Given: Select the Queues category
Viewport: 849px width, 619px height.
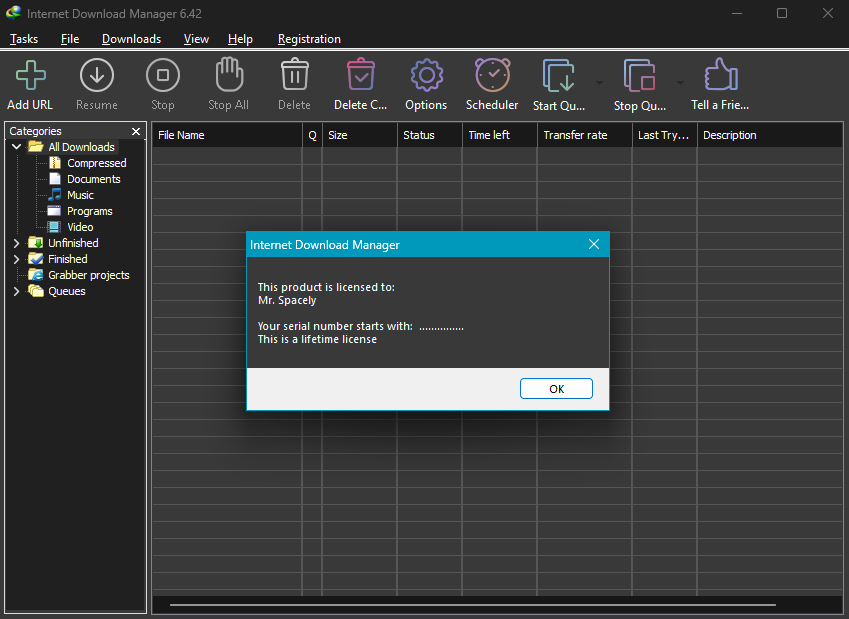Looking at the screenshot, I should pos(67,291).
